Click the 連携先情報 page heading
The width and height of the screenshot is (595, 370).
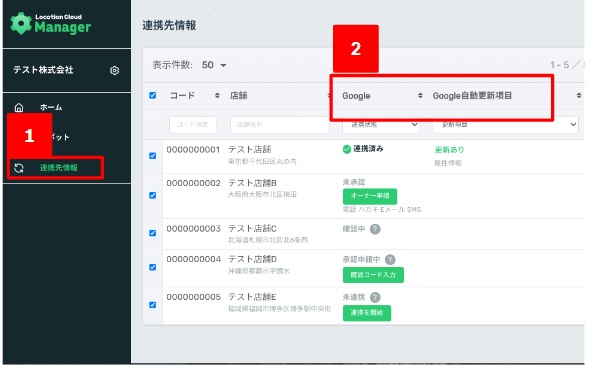click(169, 25)
